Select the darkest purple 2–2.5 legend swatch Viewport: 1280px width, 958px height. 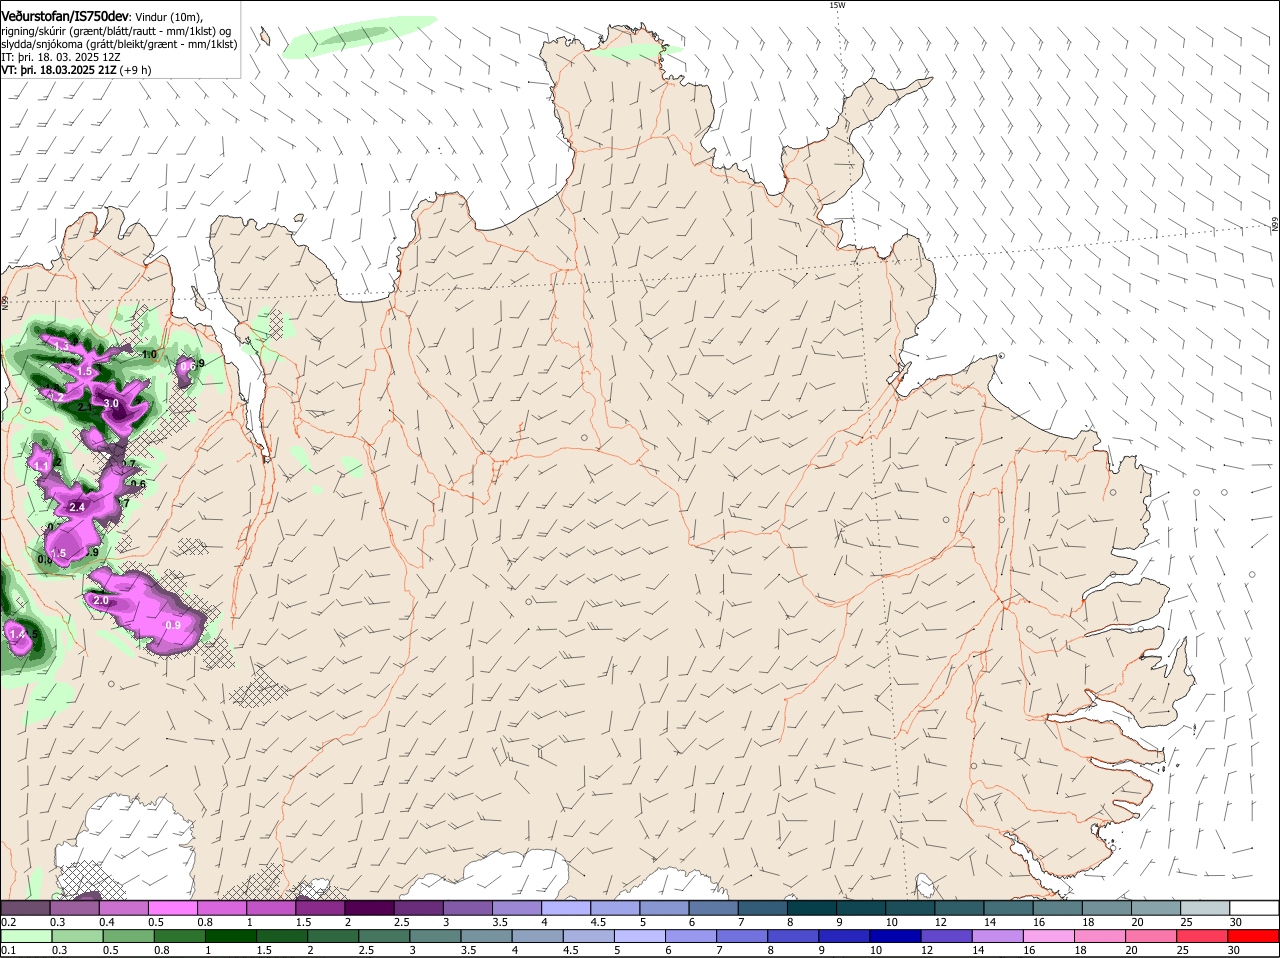pyautogui.click(x=369, y=907)
